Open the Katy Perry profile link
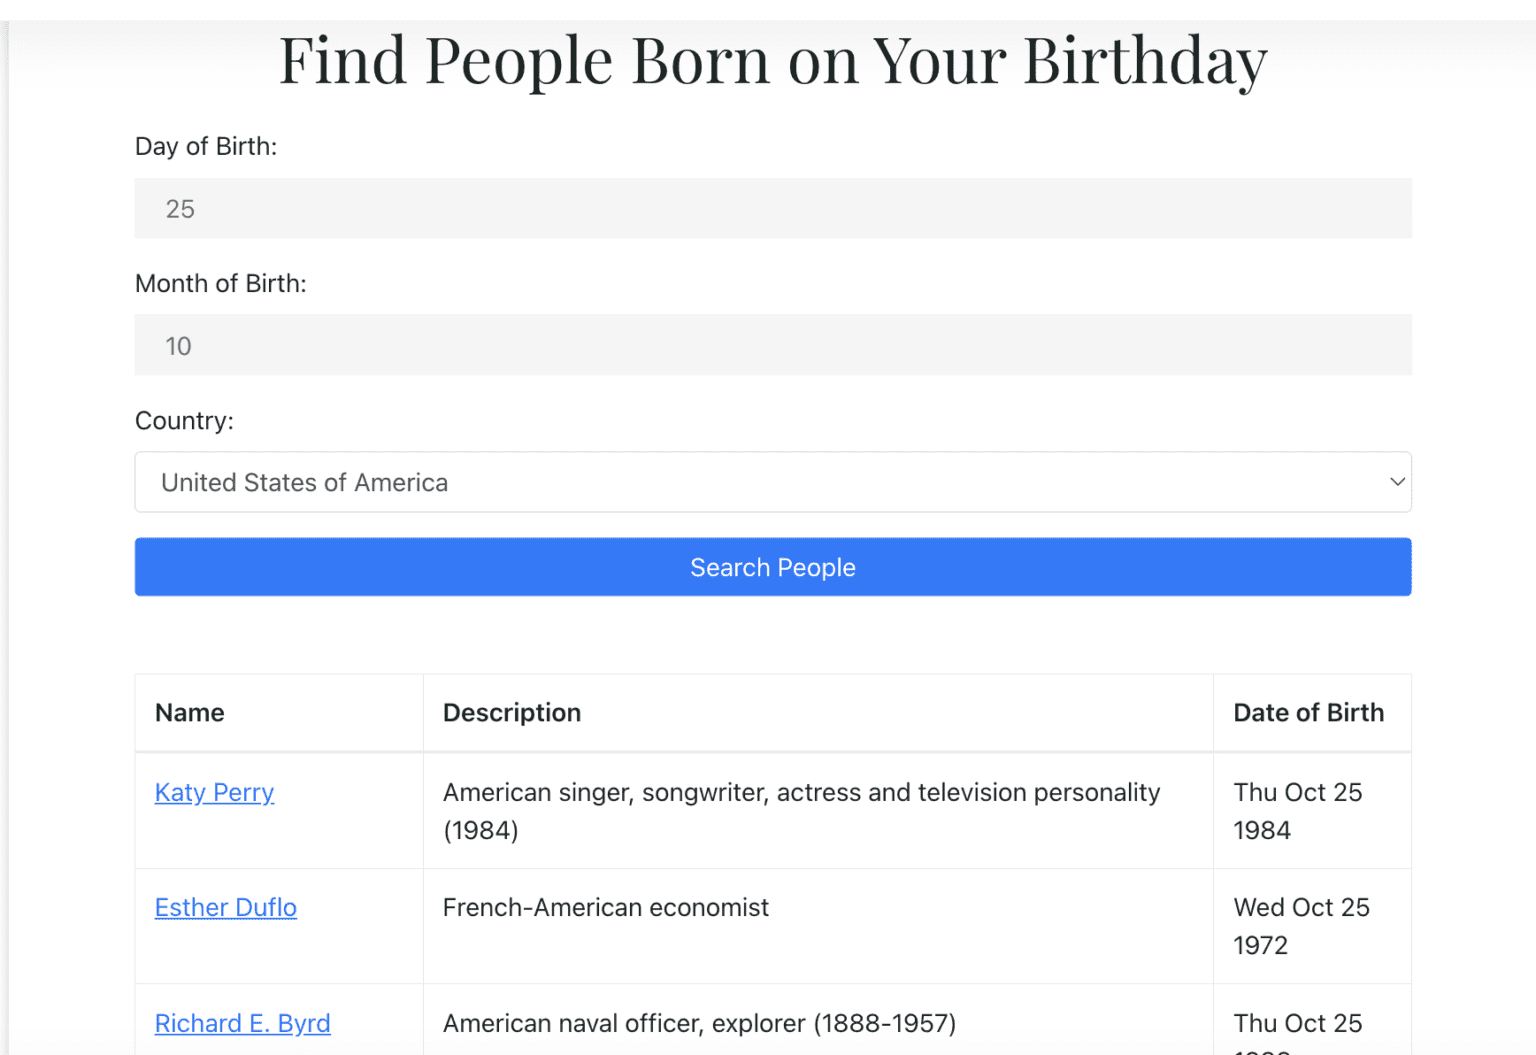The image size is (1536, 1055). [214, 792]
